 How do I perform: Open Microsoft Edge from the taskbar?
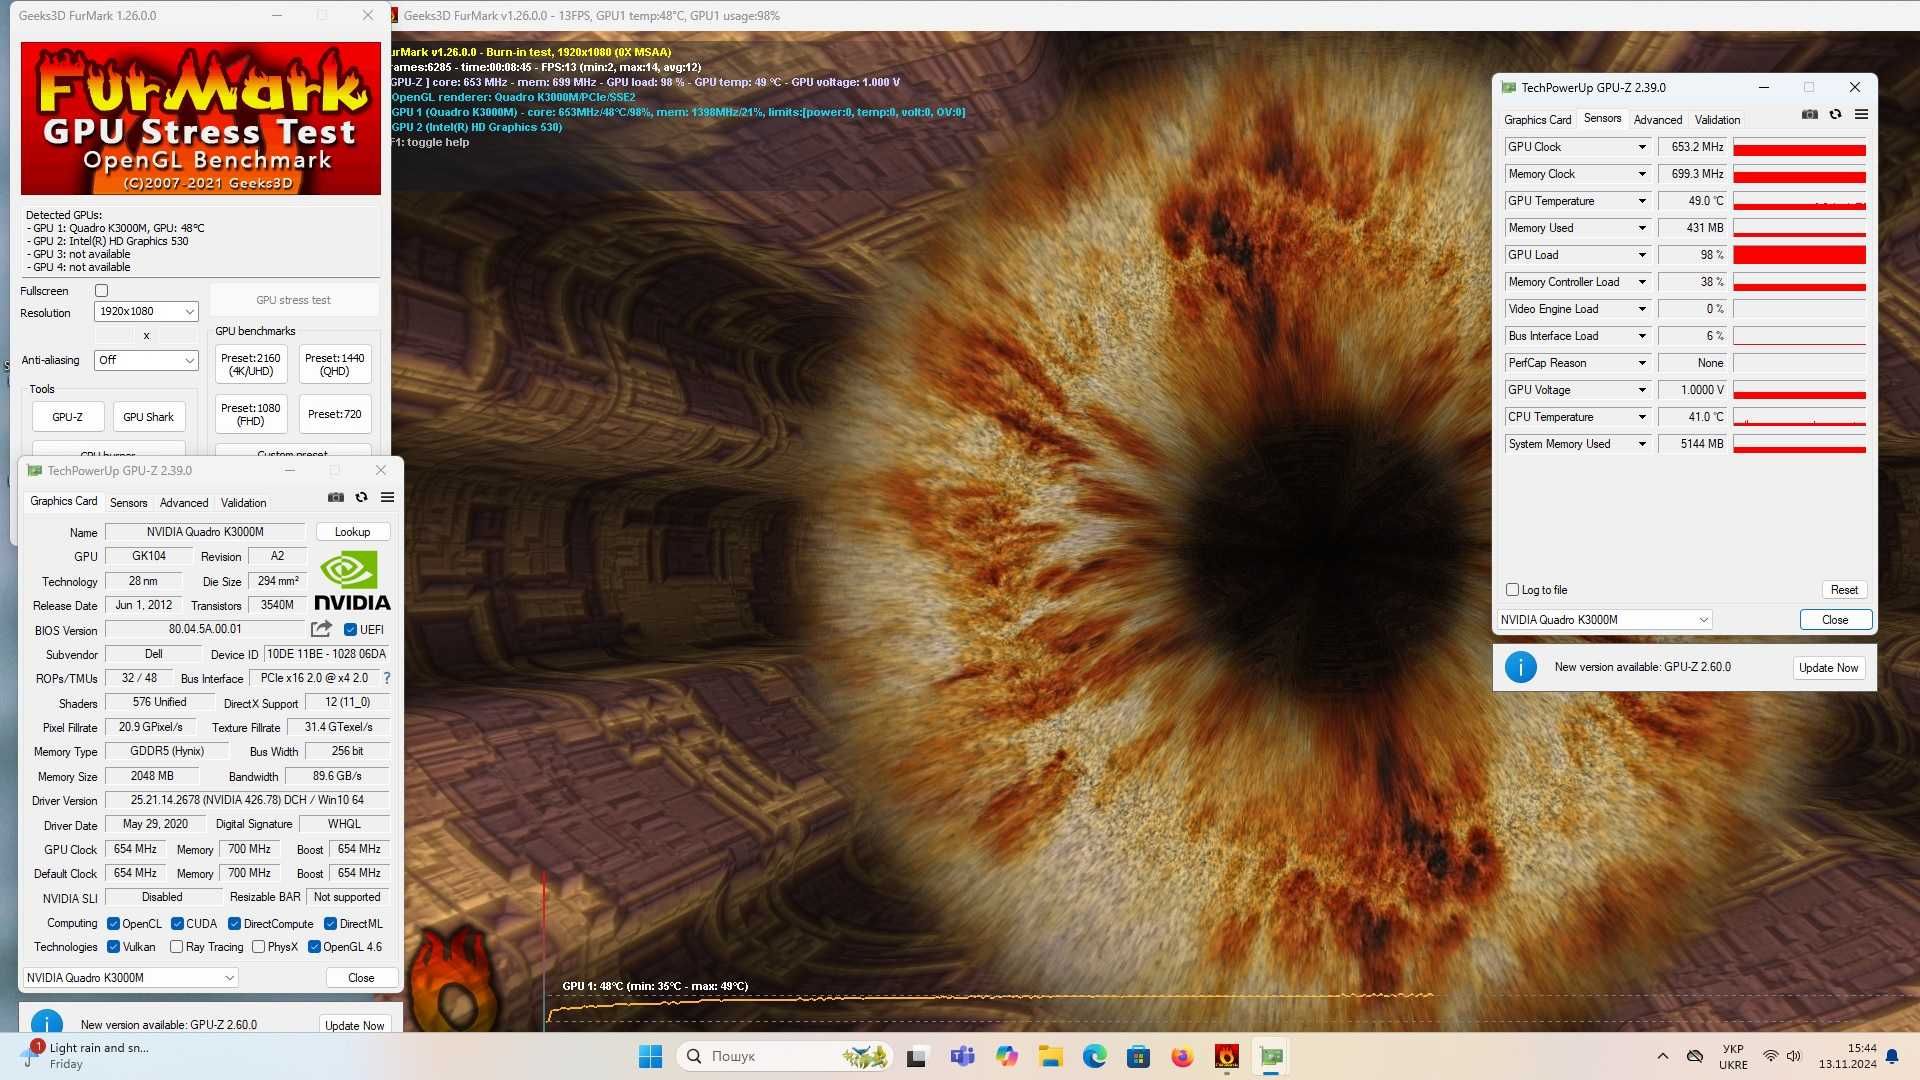(x=1094, y=1056)
